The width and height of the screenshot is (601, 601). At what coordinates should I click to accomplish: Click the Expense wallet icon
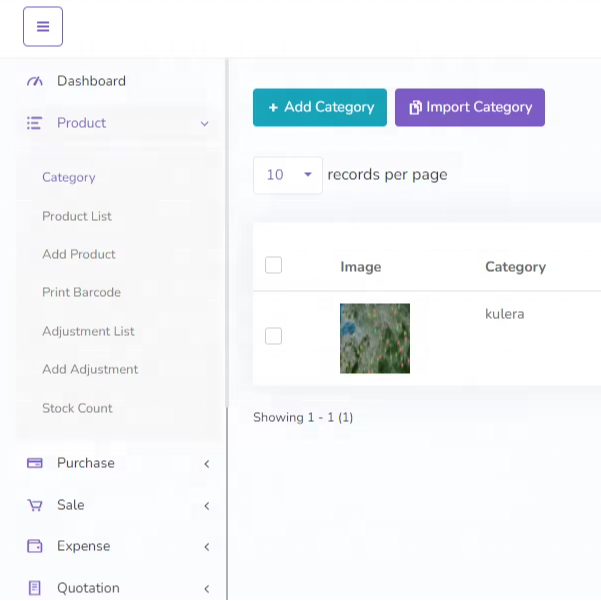(x=35, y=546)
